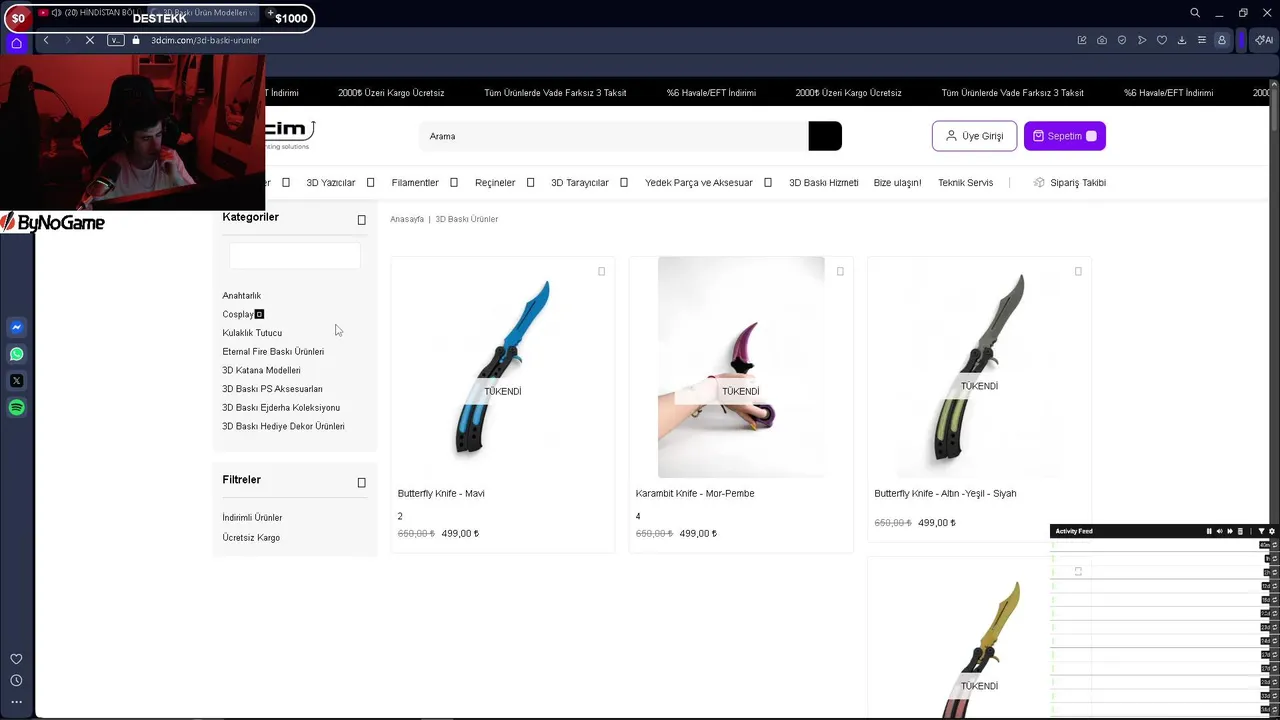Screen dimensions: 1280x720
Task: Expand 3D Tarayıcılar menu dropdown
Action: (x=624, y=183)
